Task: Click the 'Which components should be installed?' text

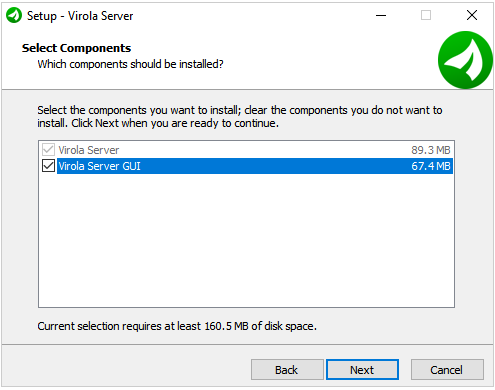Action: (130, 64)
